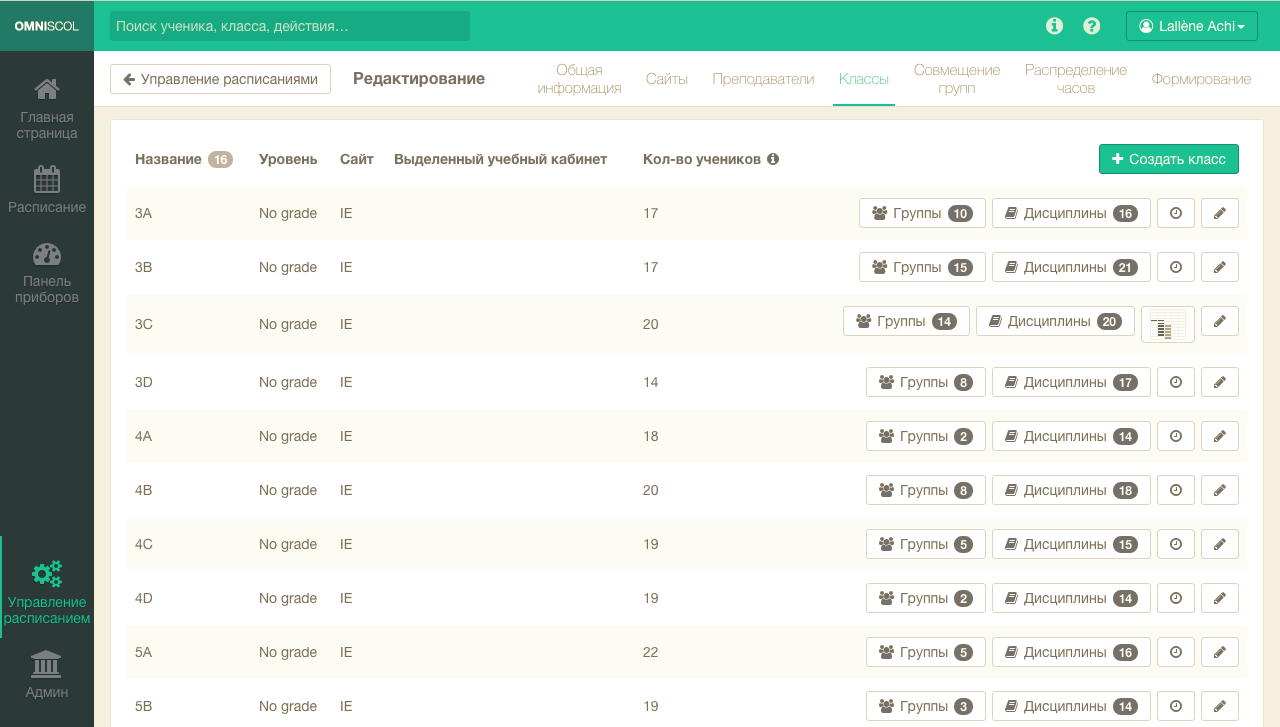Go back to Управление расписаниями

click(220, 79)
